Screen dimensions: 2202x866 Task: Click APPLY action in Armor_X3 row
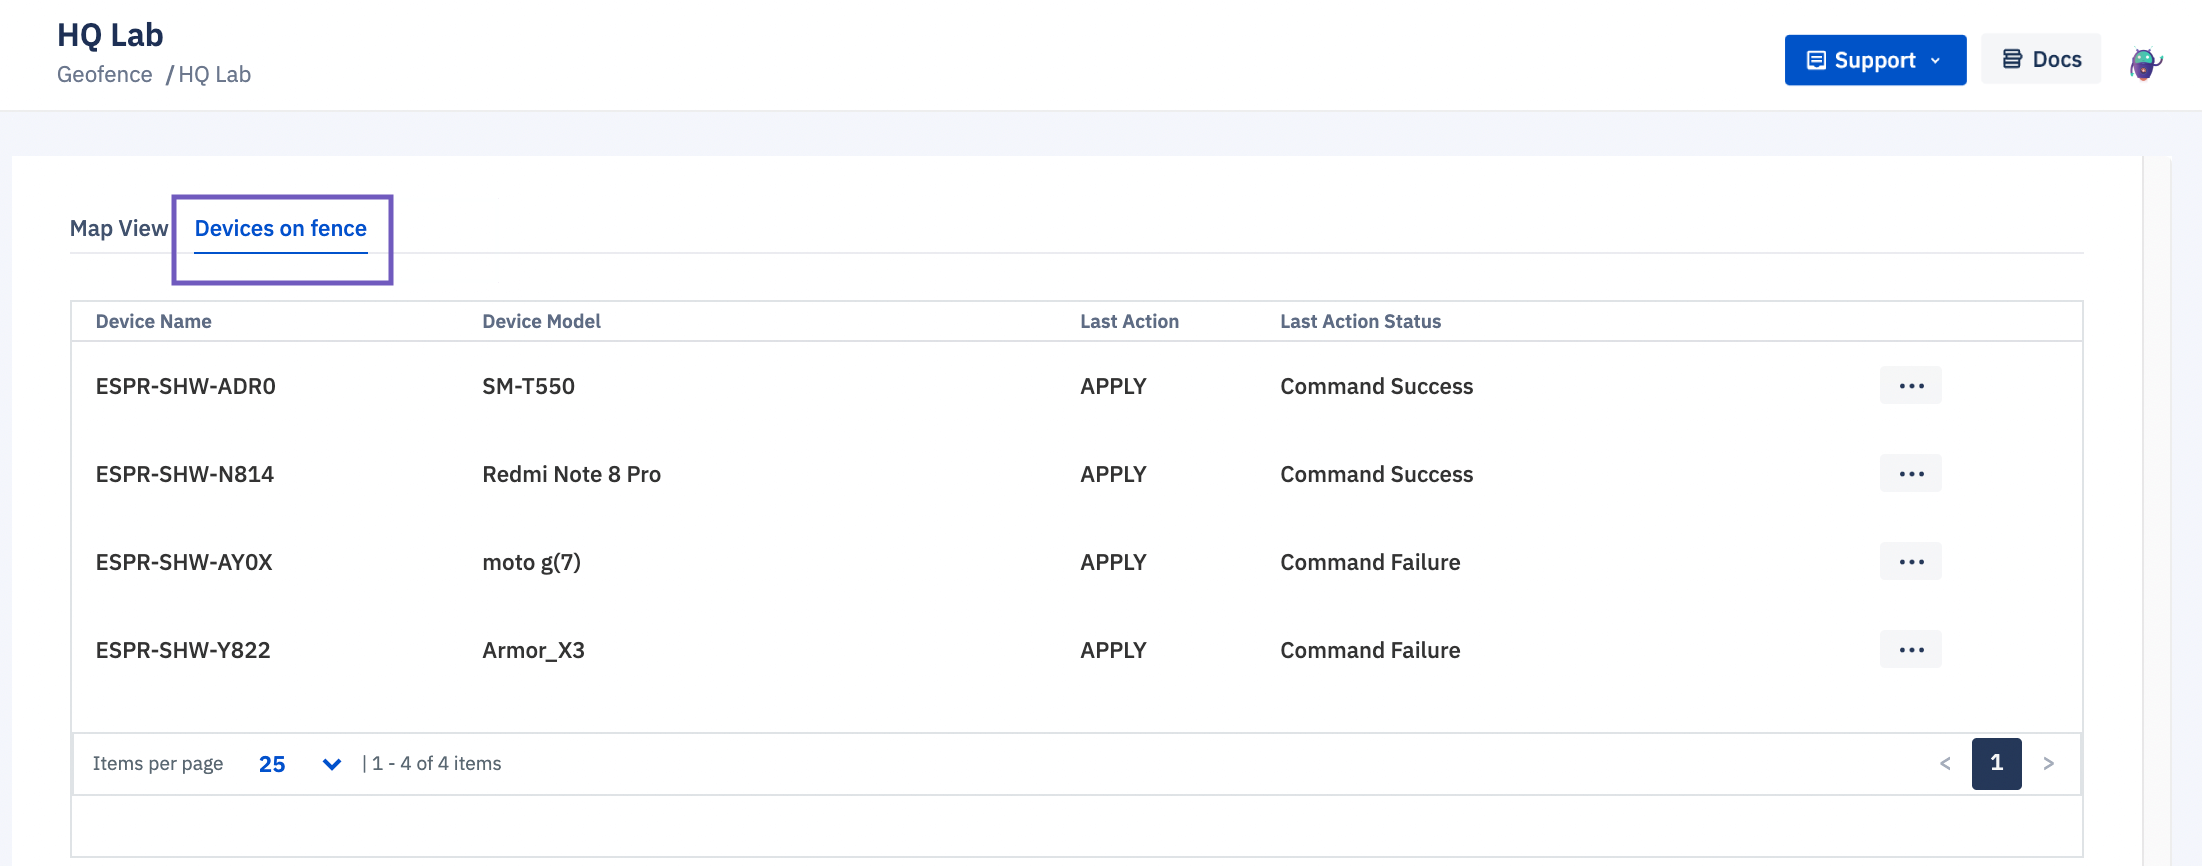tap(1113, 650)
